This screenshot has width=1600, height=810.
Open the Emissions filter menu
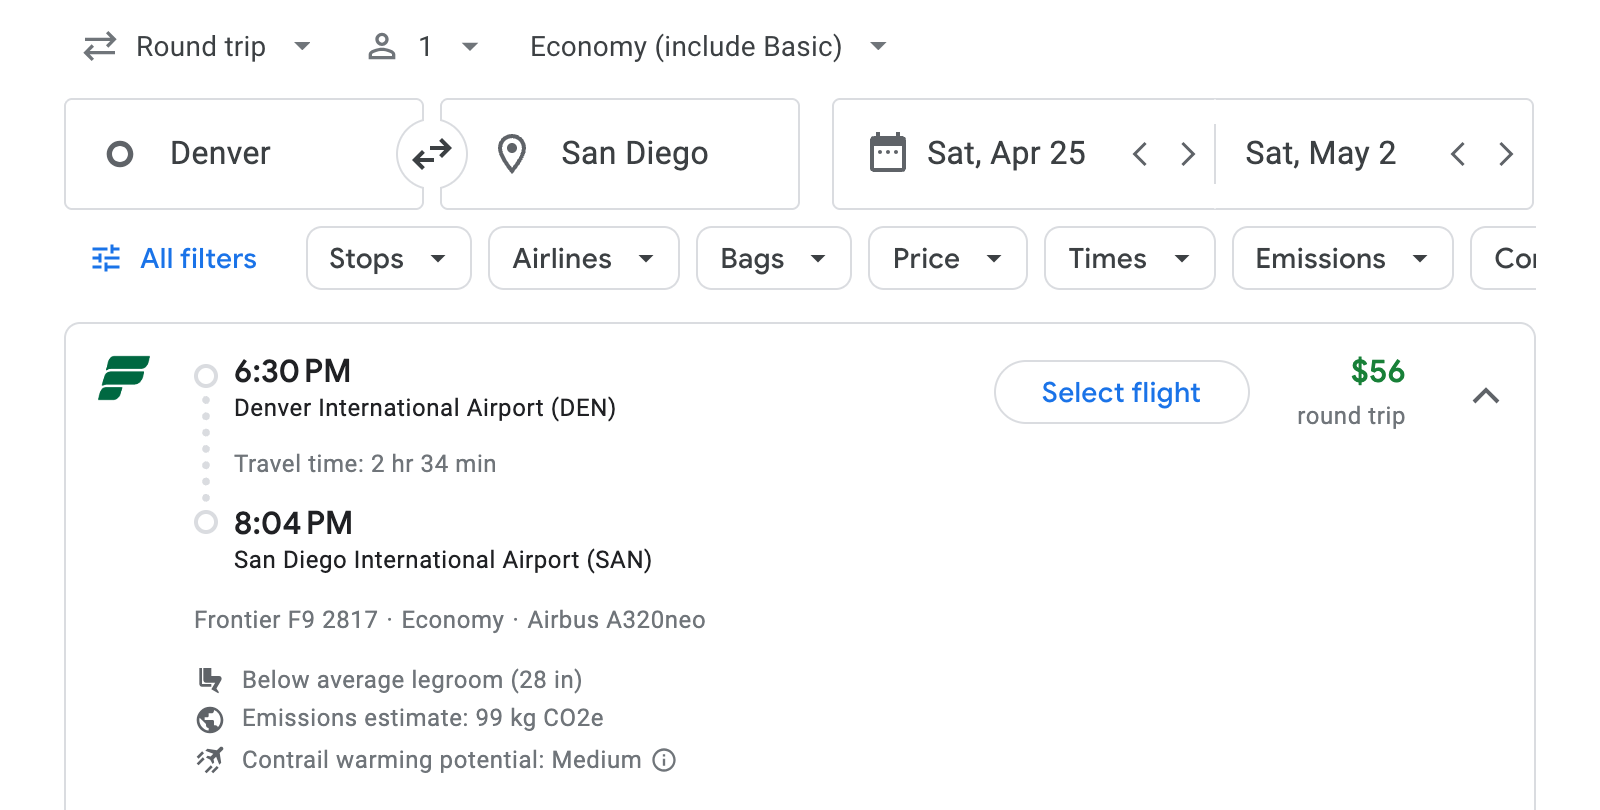pos(1341,258)
